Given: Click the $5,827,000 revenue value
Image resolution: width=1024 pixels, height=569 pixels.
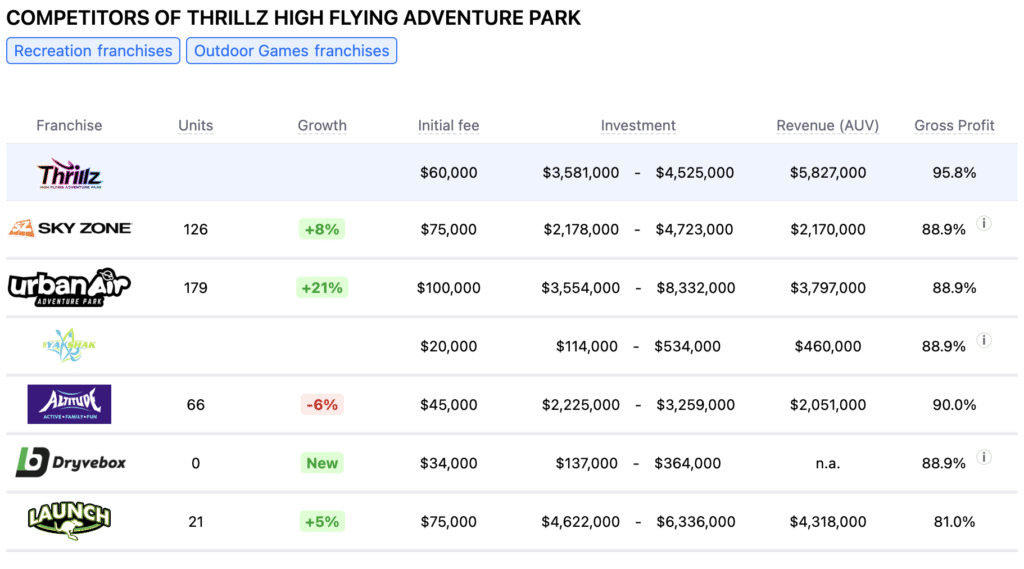Looking at the screenshot, I should coord(827,172).
